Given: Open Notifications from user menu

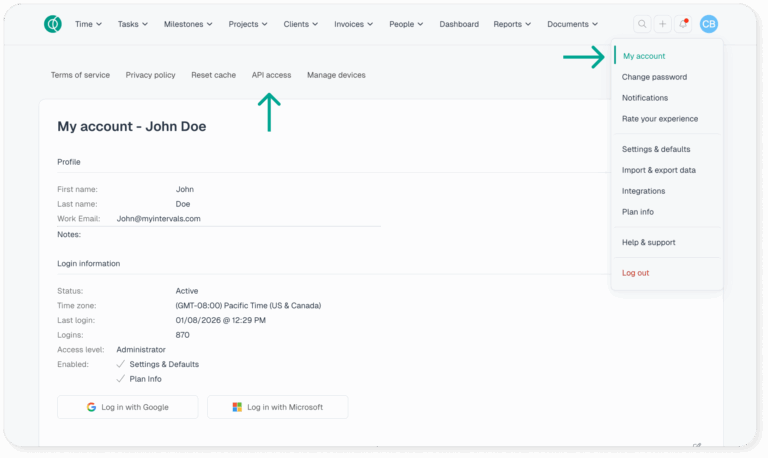Looking at the screenshot, I should [x=645, y=98].
